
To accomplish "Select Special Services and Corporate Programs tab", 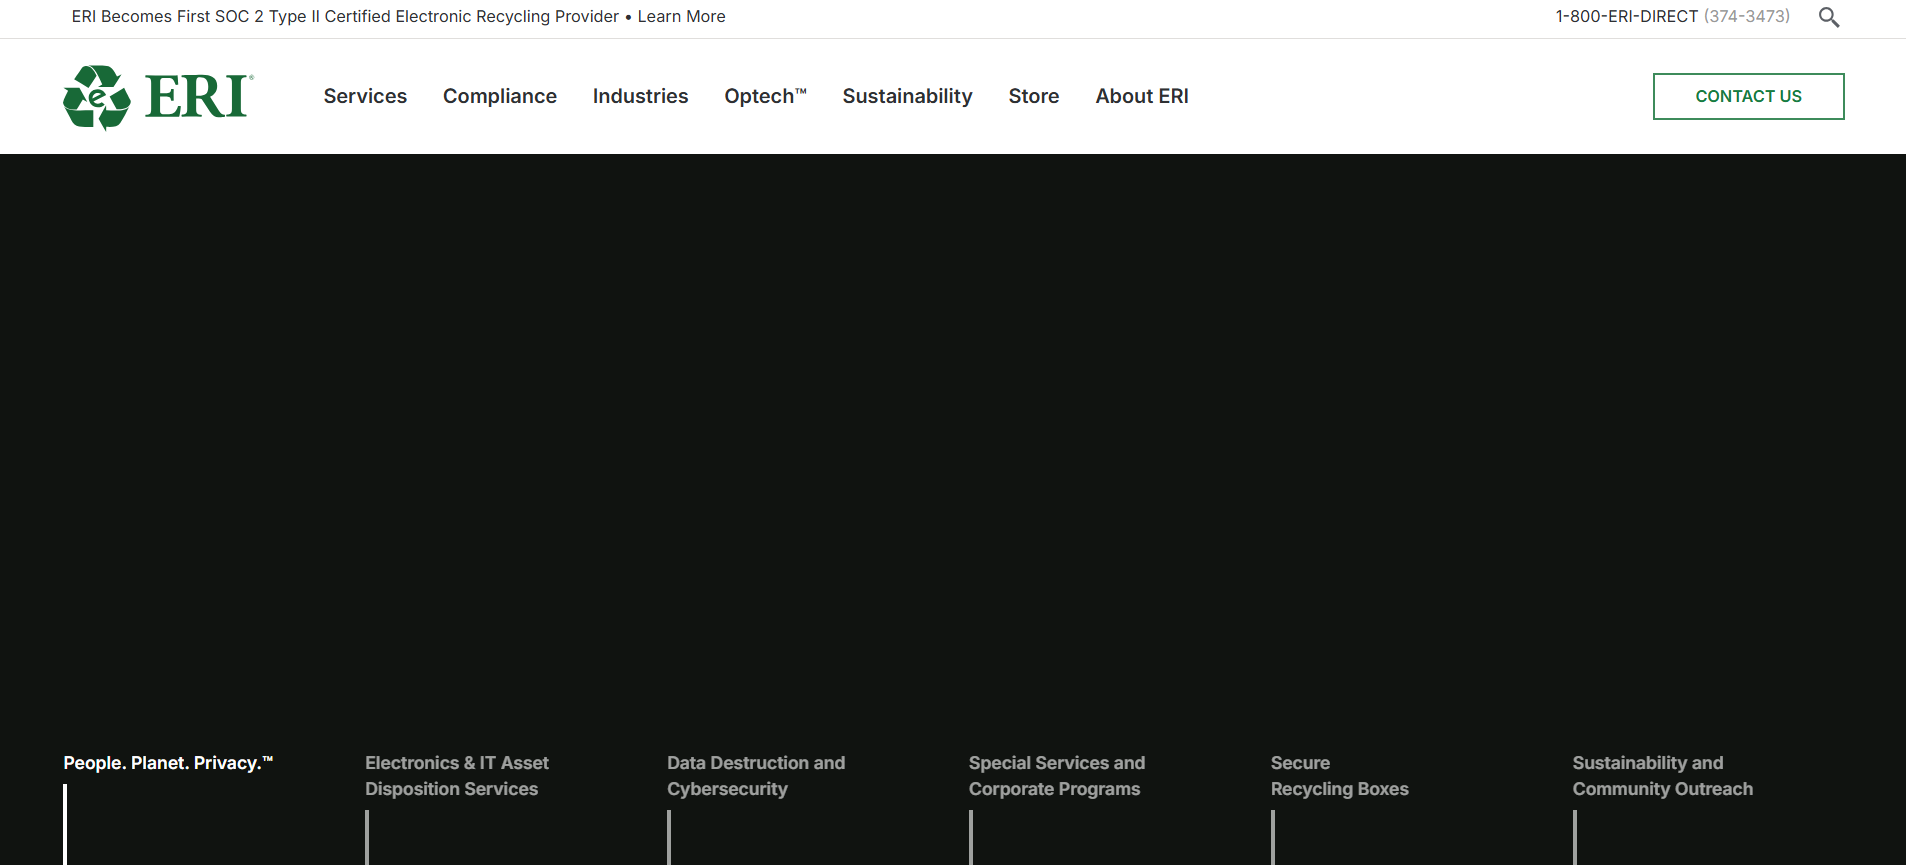I will pos(1056,776).
